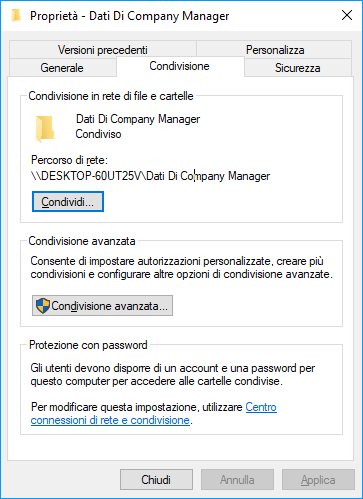Viewport: 363px width, 499px height.
Task: Click the UAC shield icon on the advanced button
Action: pyautogui.click(x=43, y=306)
